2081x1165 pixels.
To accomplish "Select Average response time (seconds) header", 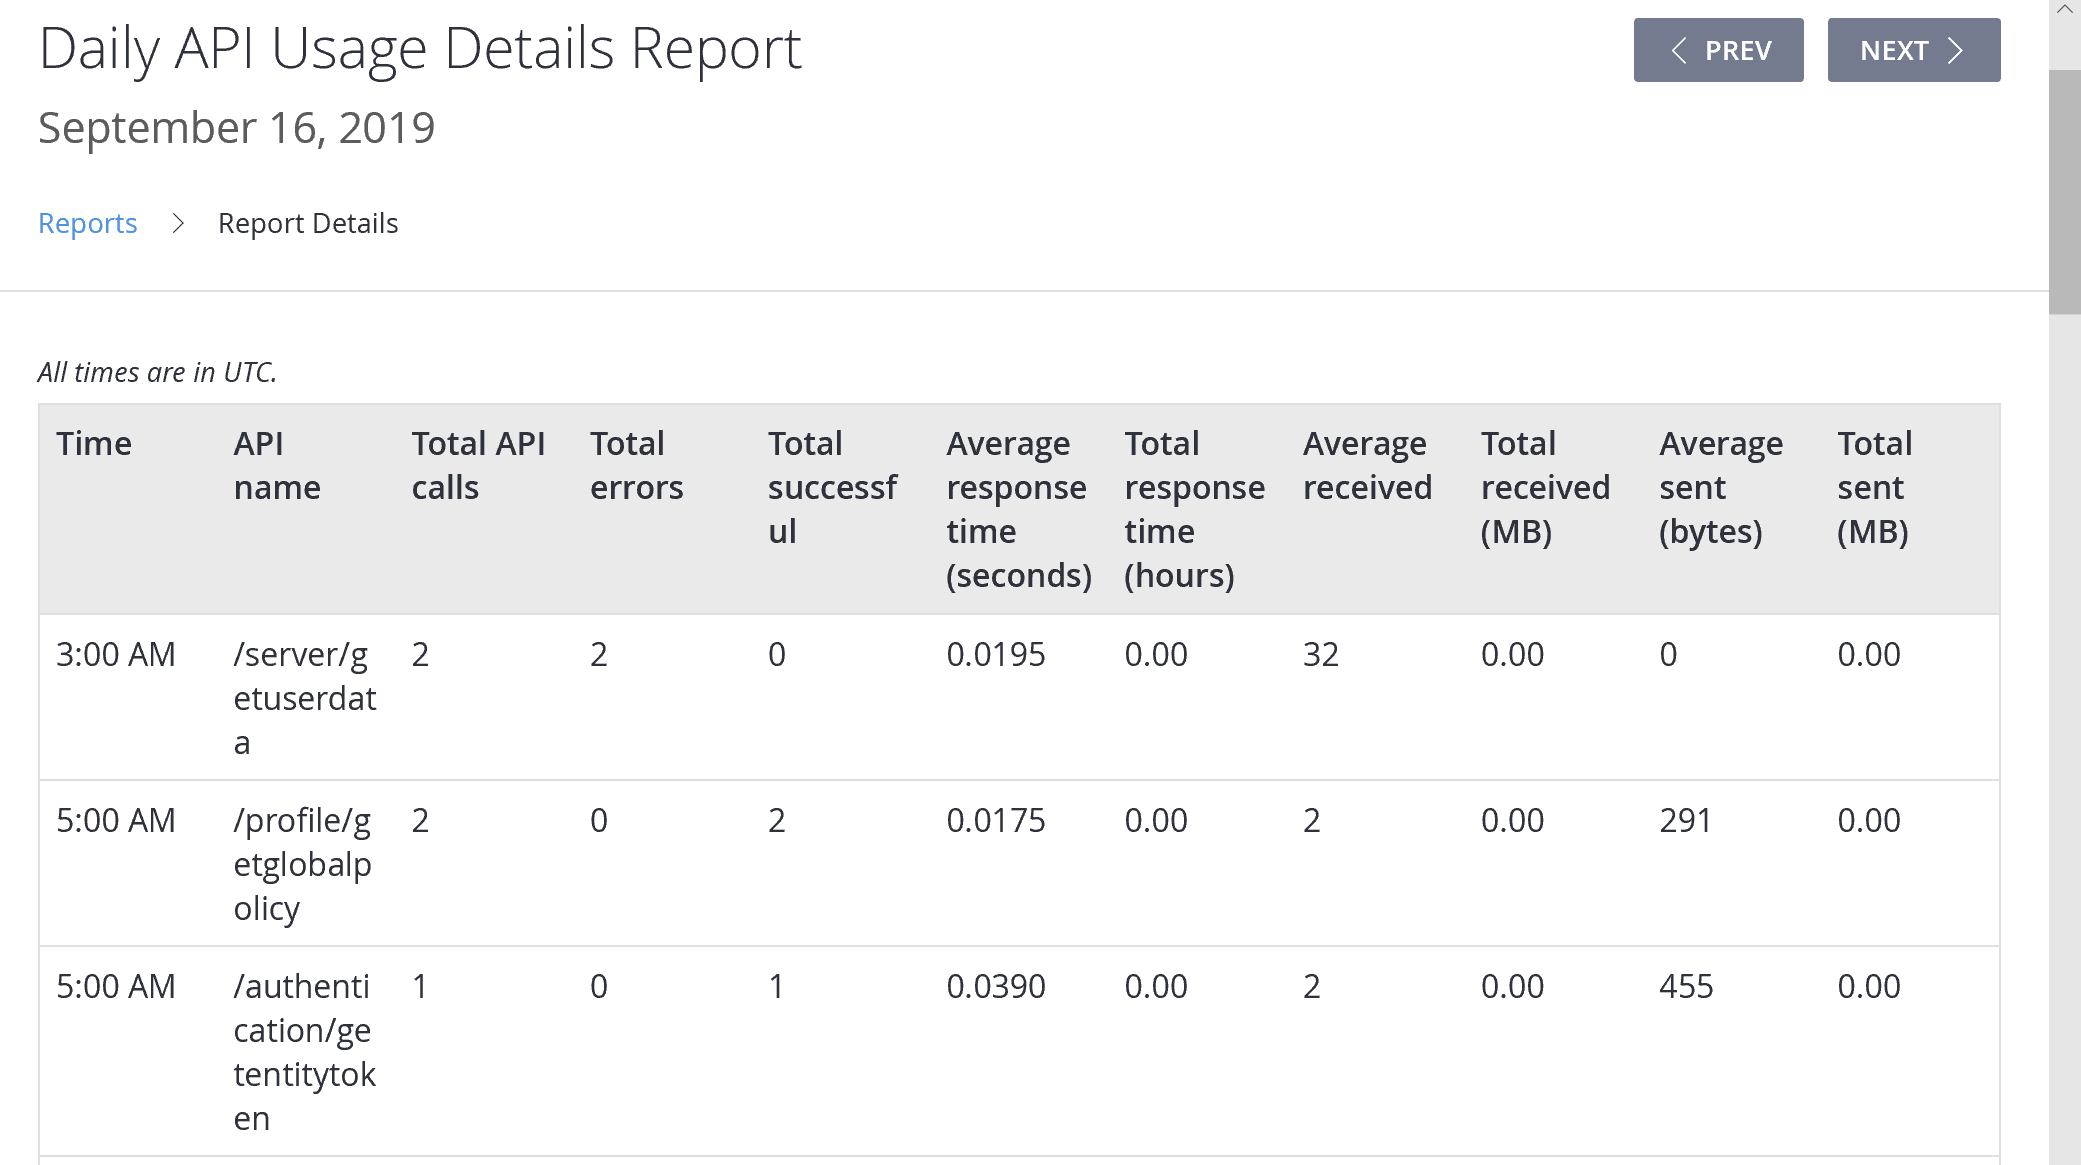I will coord(1018,509).
